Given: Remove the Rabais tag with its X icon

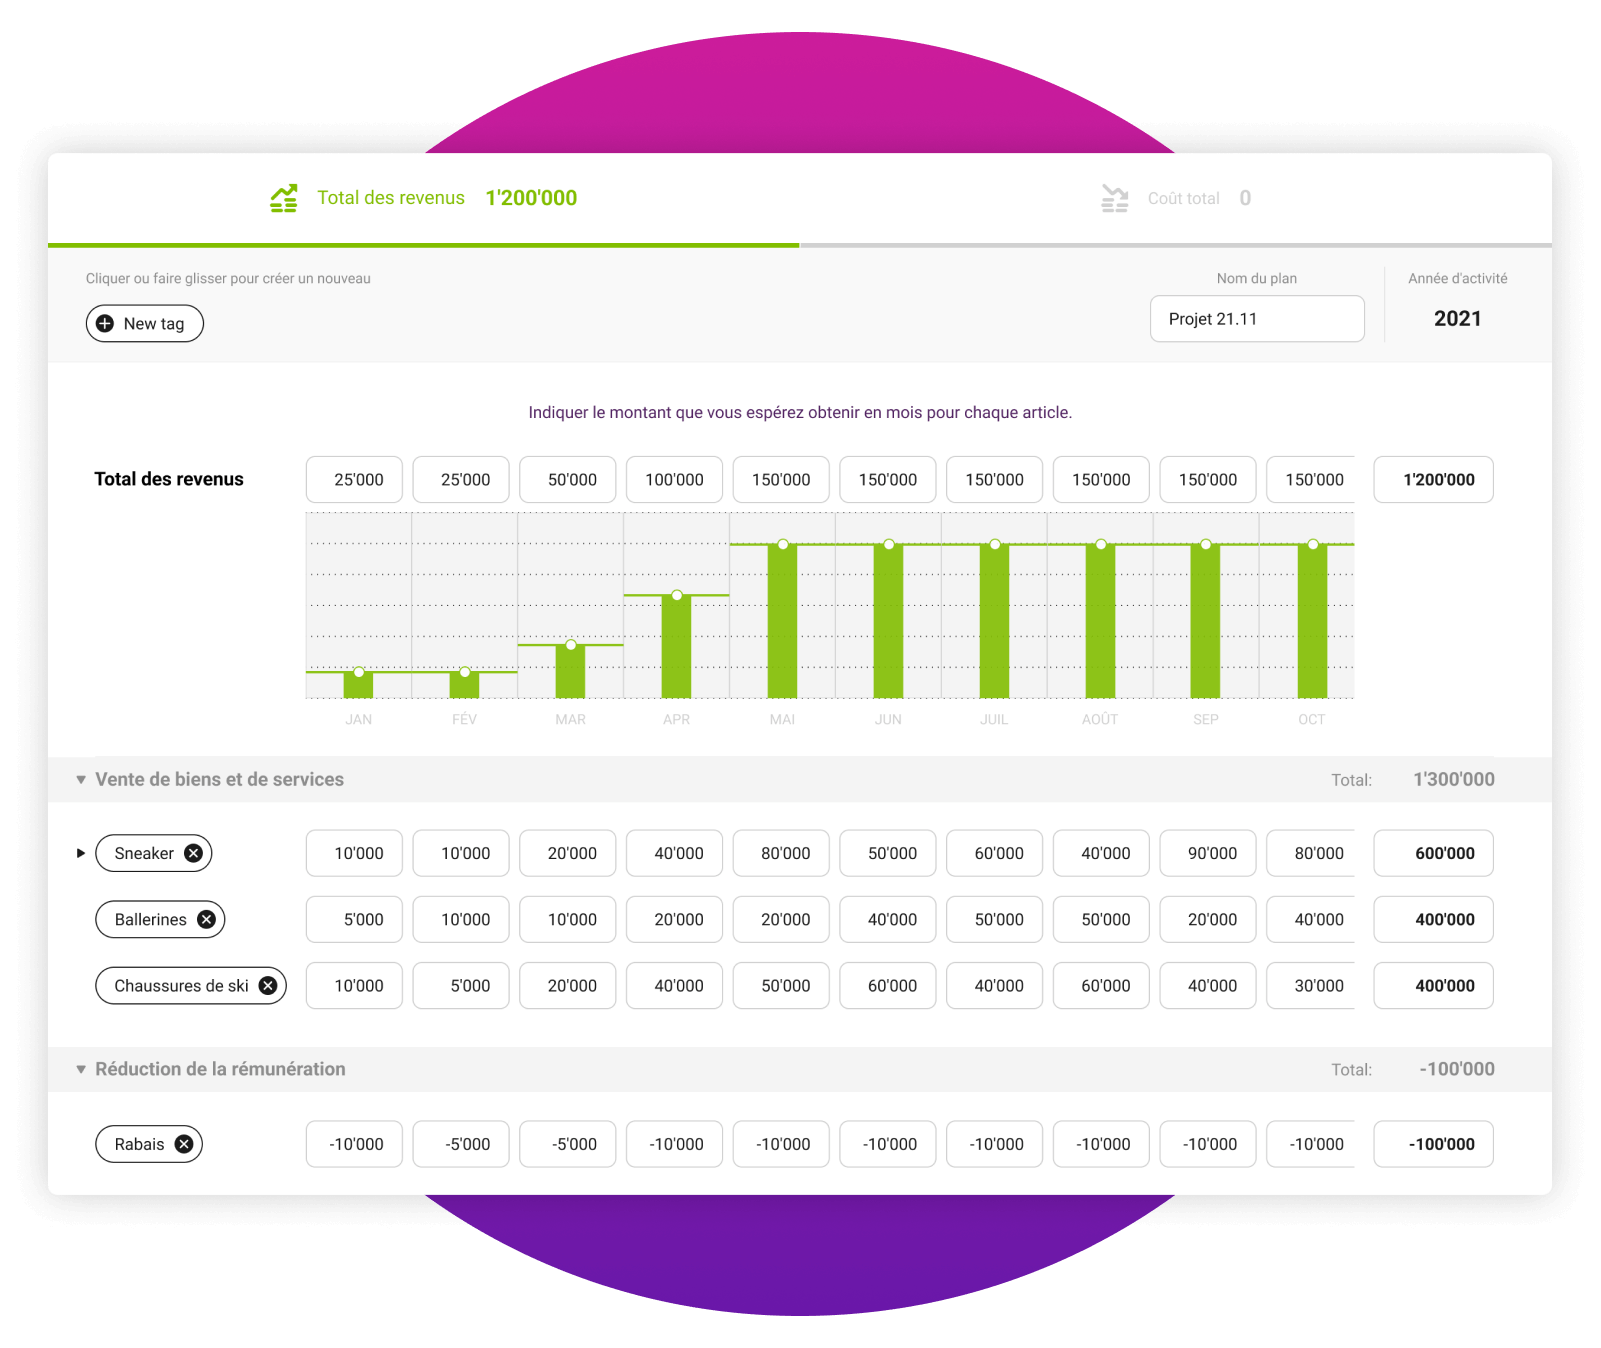Looking at the screenshot, I should pos(184,1144).
